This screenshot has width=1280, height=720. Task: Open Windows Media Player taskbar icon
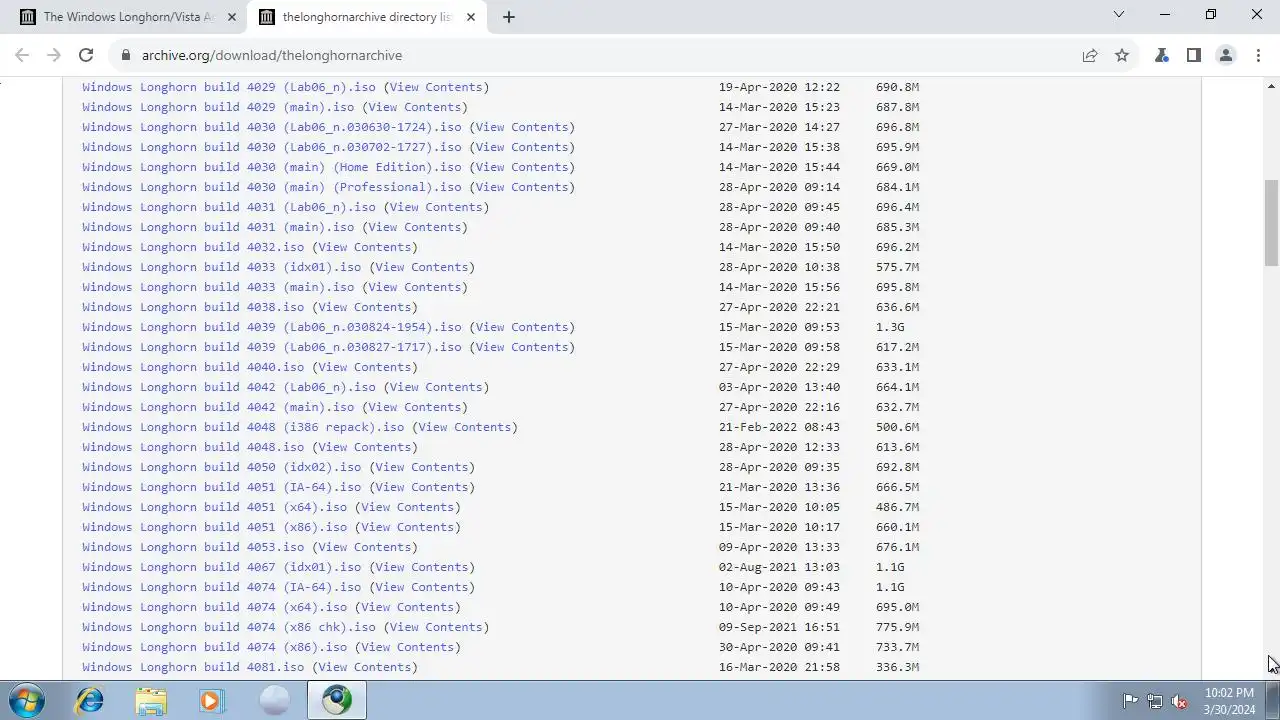pos(212,700)
